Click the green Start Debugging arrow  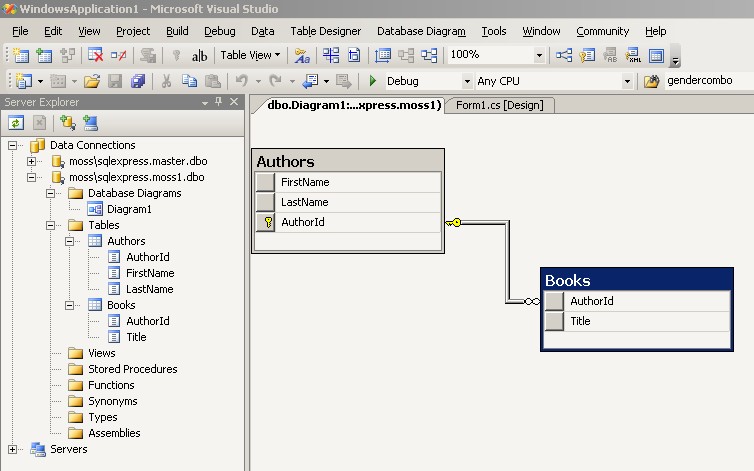tap(372, 81)
